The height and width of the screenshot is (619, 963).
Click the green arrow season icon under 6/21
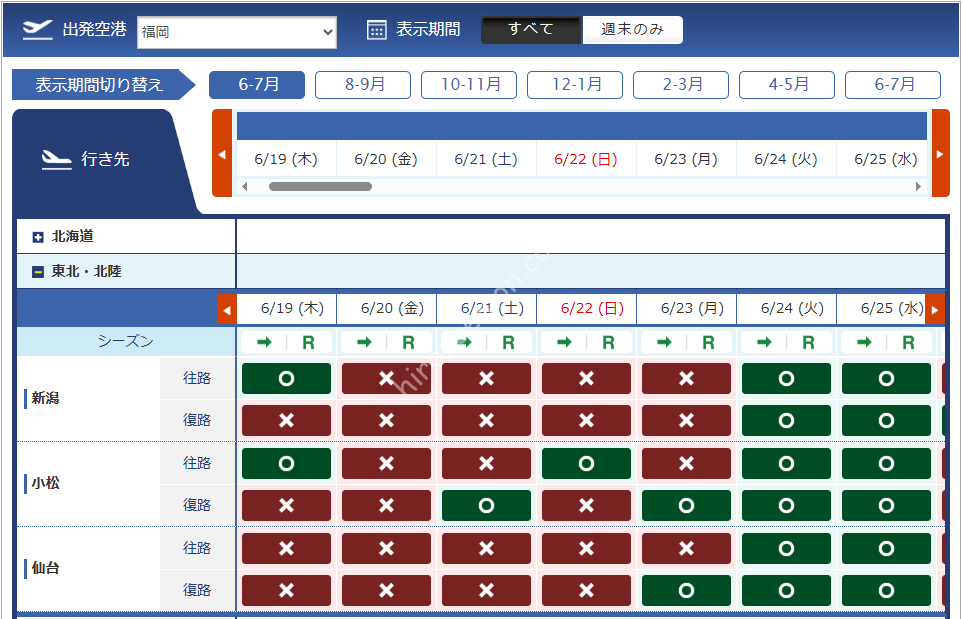click(x=464, y=343)
